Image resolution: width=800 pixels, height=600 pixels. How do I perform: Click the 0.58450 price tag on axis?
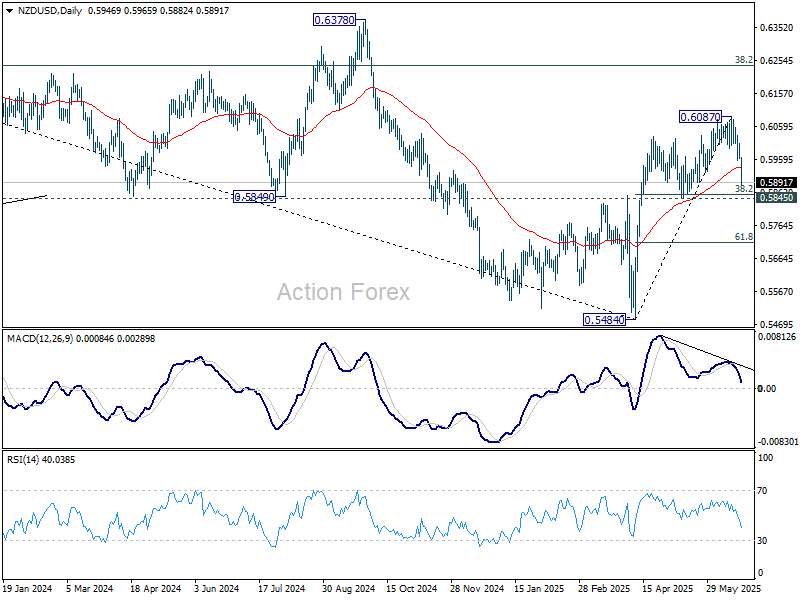click(776, 198)
